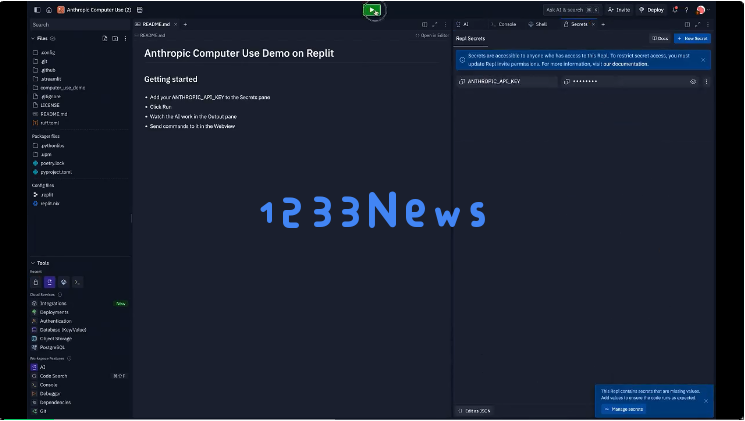745x421 pixels.
Task: Collapse the Tools section chevron
Action: pyautogui.click(x=33, y=263)
